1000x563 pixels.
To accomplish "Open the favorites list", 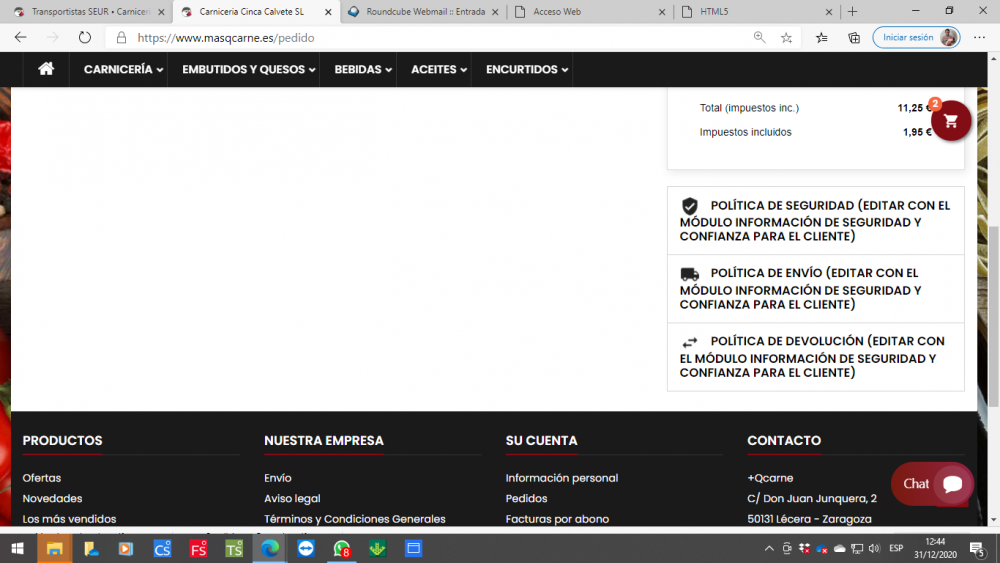I will pos(821,38).
